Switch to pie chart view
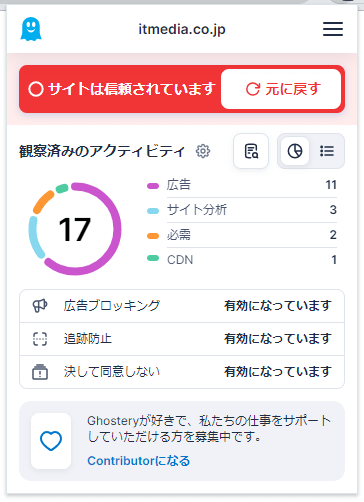 295,151
